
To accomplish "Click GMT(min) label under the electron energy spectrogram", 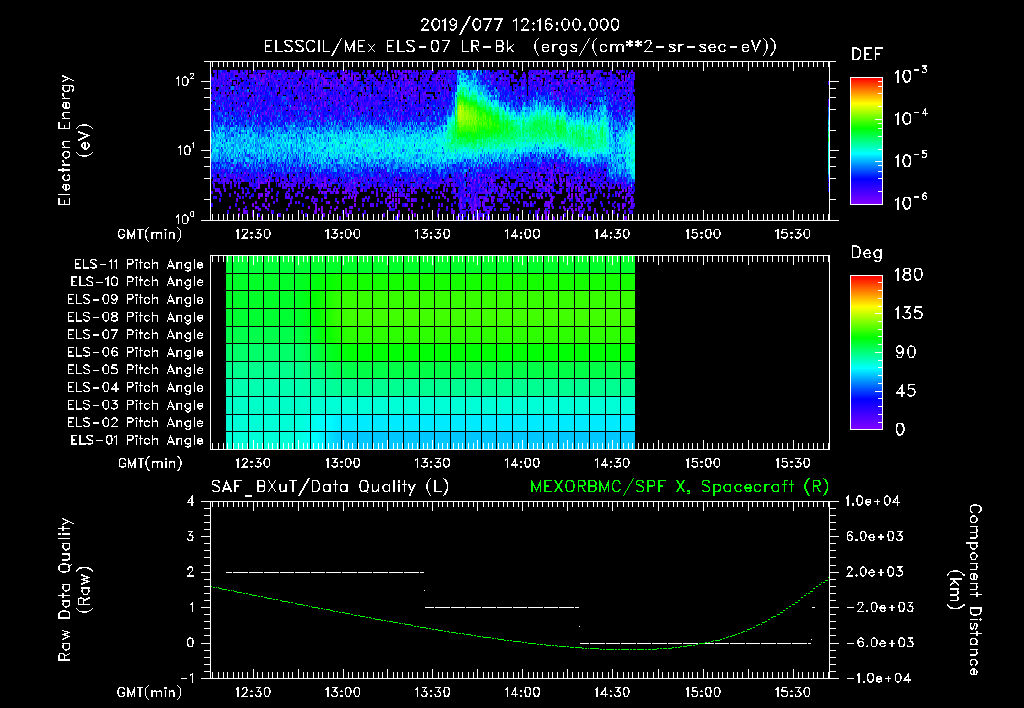I will click(x=150, y=234).
